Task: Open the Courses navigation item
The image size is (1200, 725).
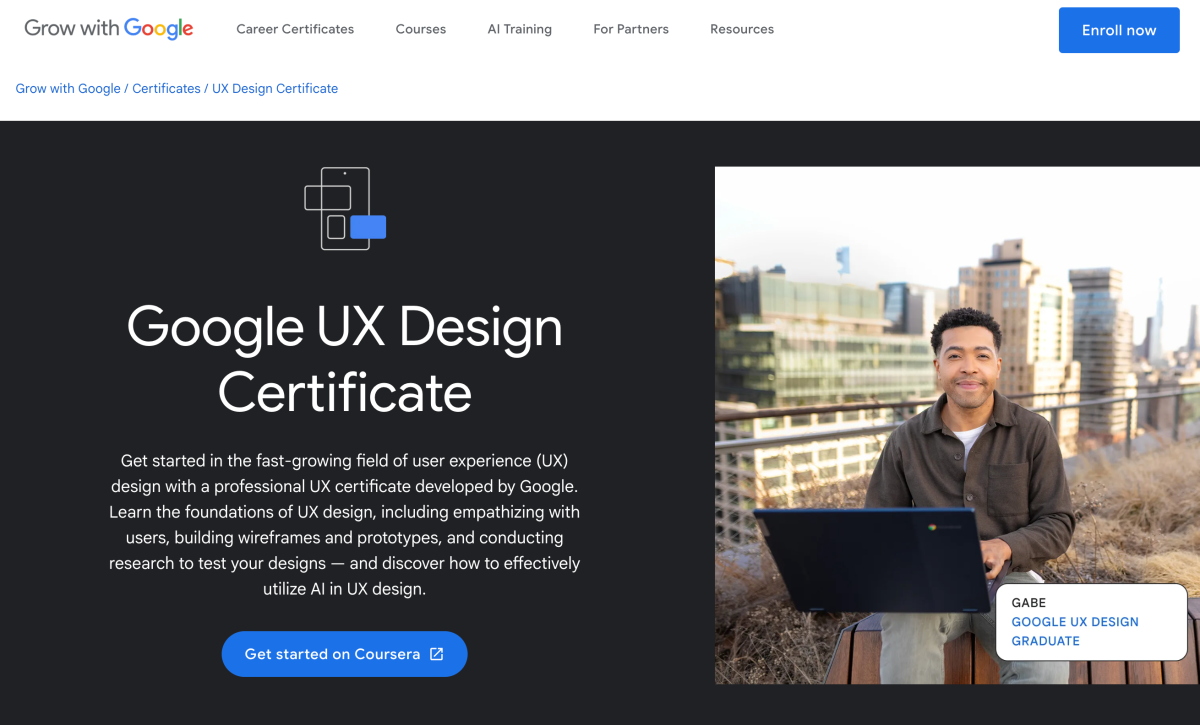Action: 420,29
